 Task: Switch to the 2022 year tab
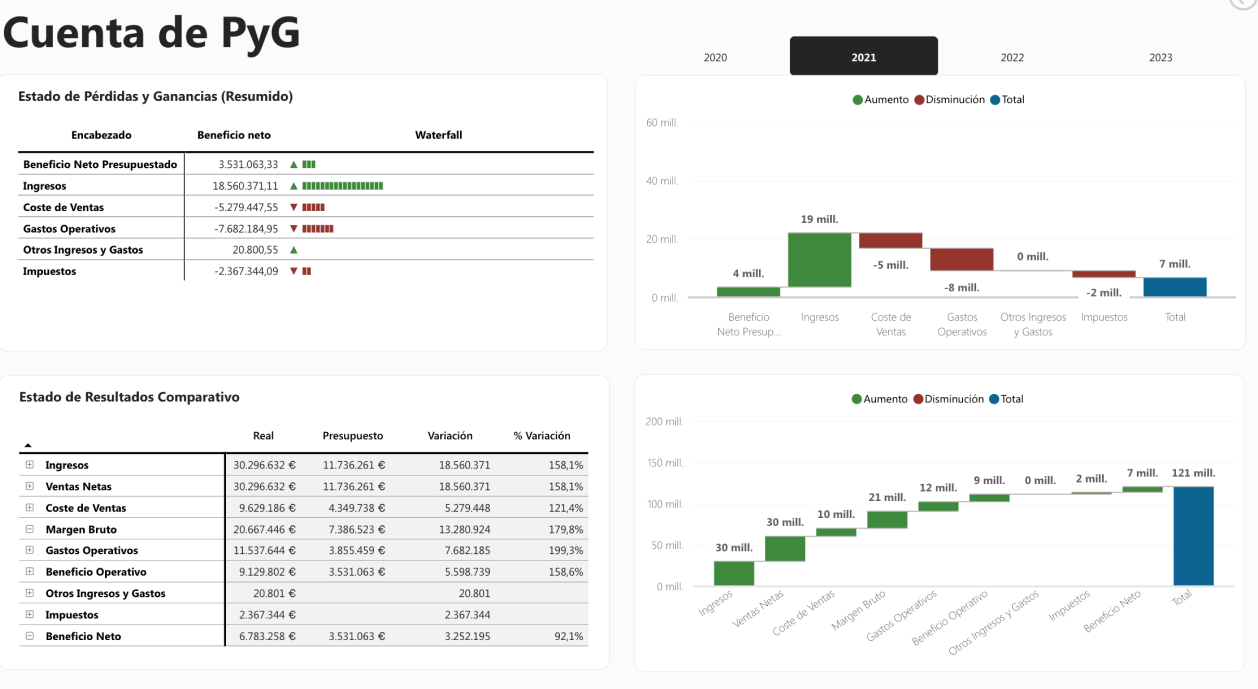1012,57
